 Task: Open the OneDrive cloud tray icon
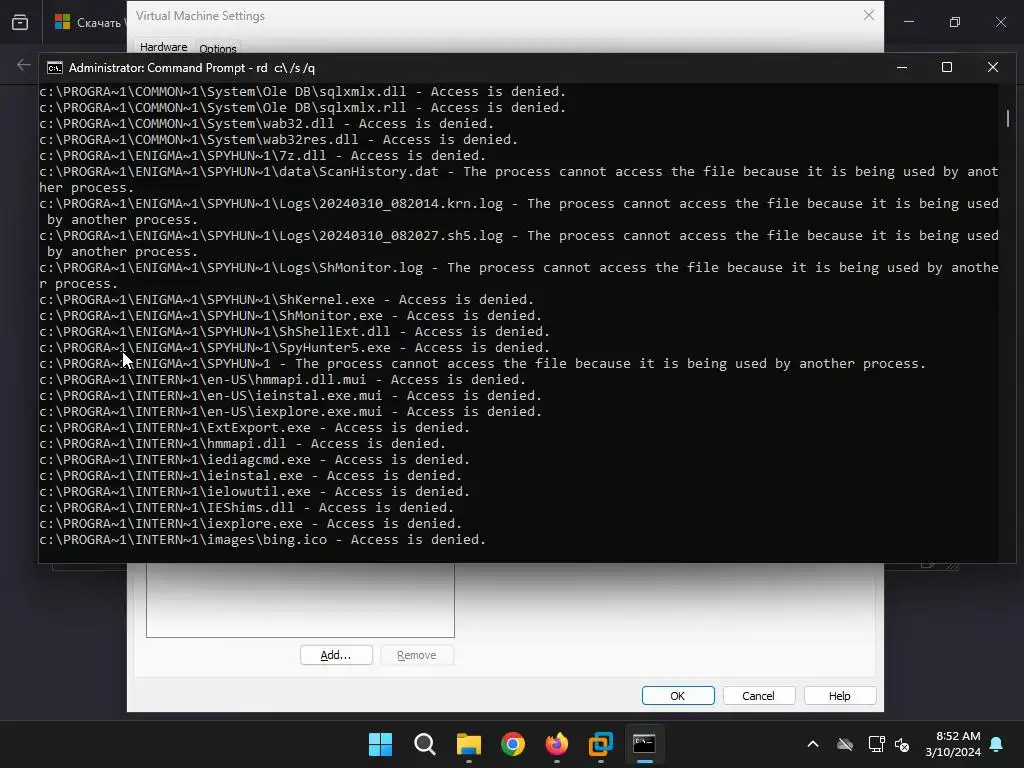tap(845, 744)
